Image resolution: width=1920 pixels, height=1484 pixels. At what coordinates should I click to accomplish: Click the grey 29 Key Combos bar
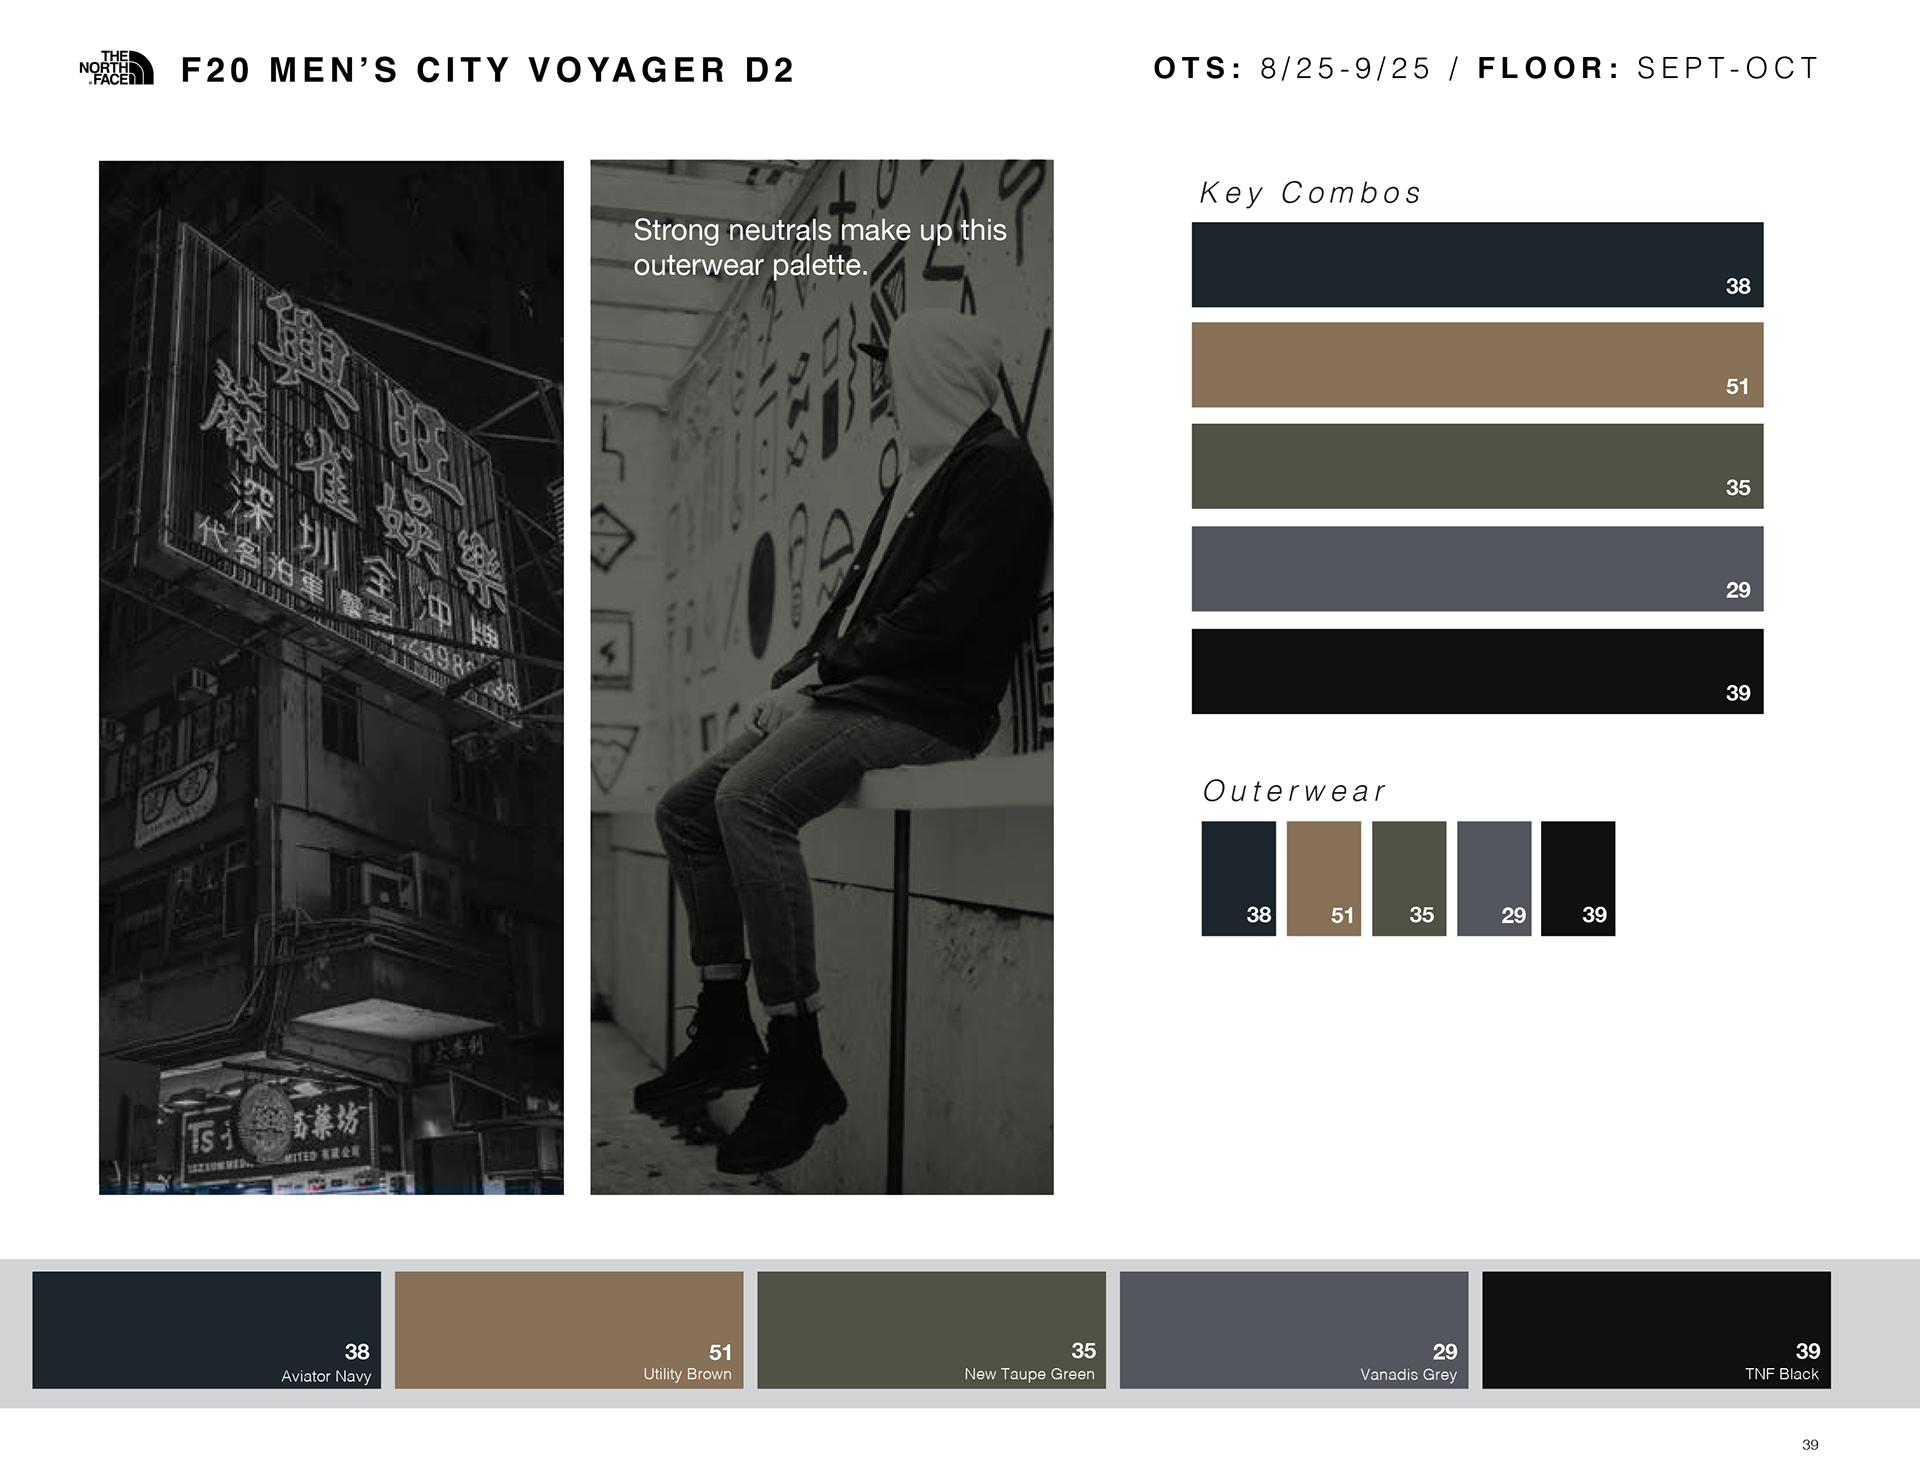pos(1477,569)
